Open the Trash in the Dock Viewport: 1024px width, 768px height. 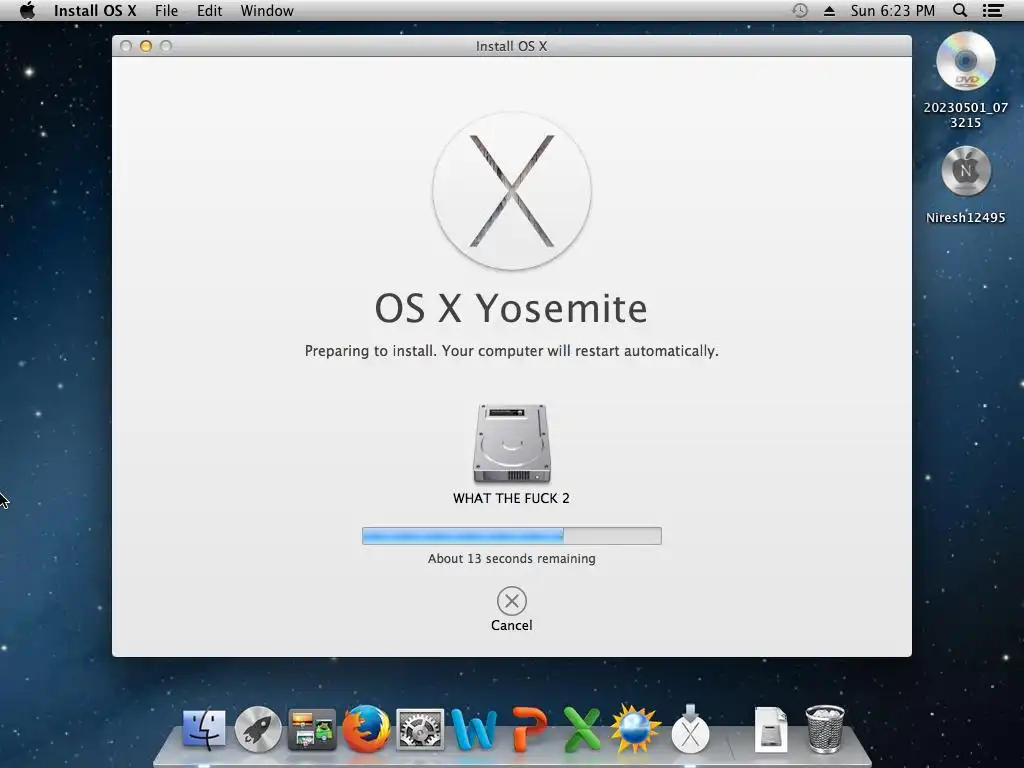pos(825,729)
